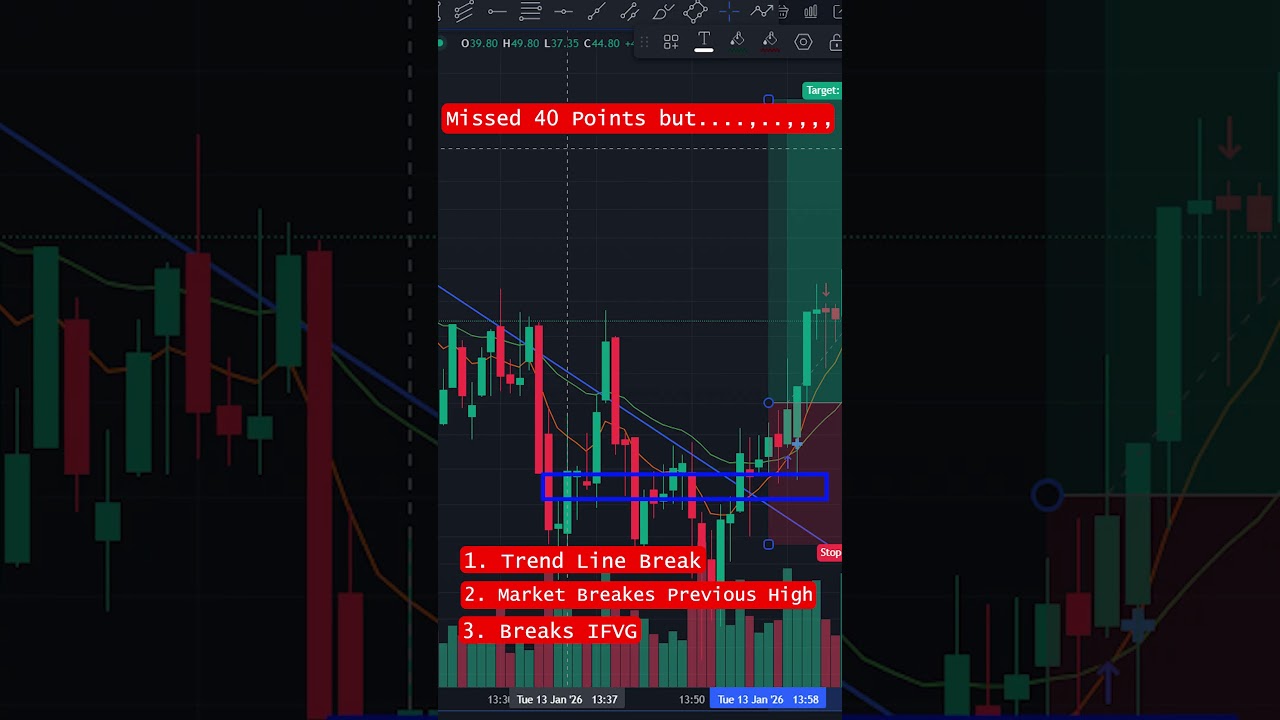Screen dimensions: 1280x720
Task: Open the red fill bucket swatch
Action: [x=770, y=41]
